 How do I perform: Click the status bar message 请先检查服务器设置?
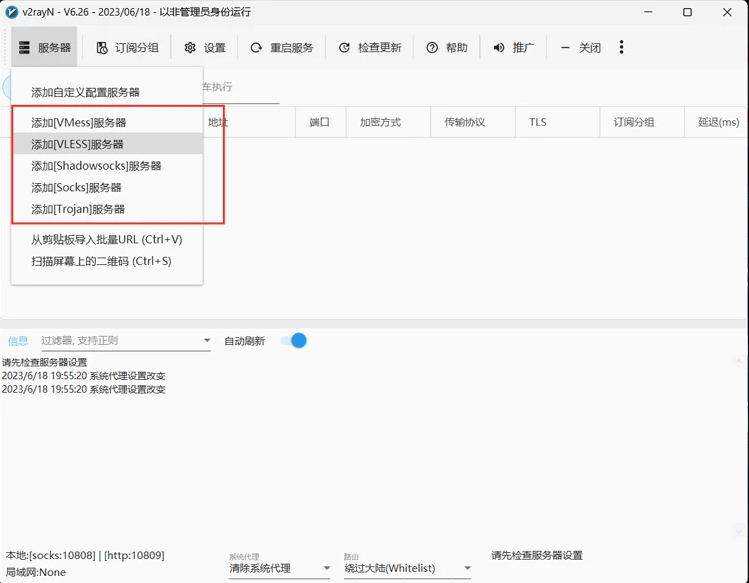pos(537,555)
